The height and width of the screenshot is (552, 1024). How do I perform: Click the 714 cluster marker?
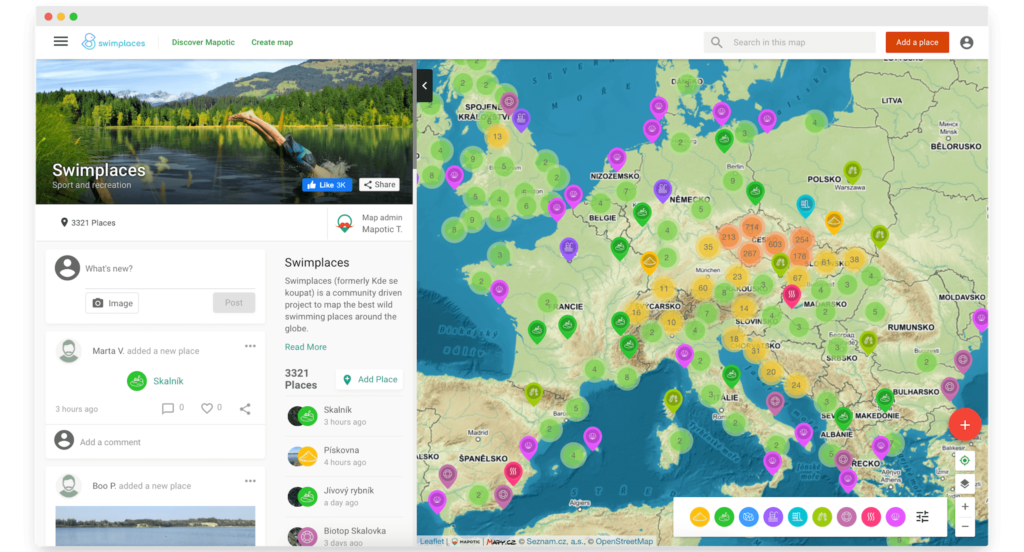[752, 227]
